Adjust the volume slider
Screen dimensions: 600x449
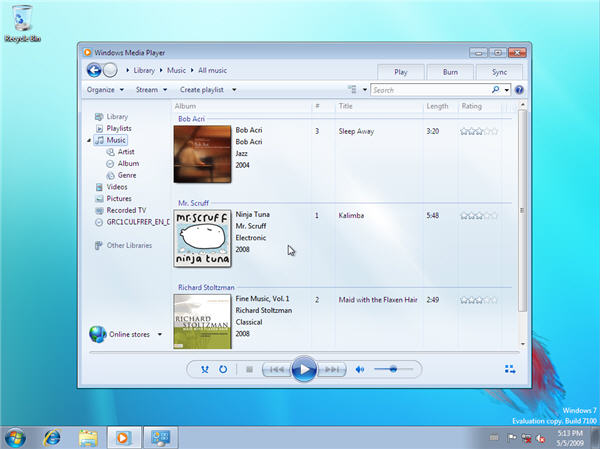tap(394, 369)
